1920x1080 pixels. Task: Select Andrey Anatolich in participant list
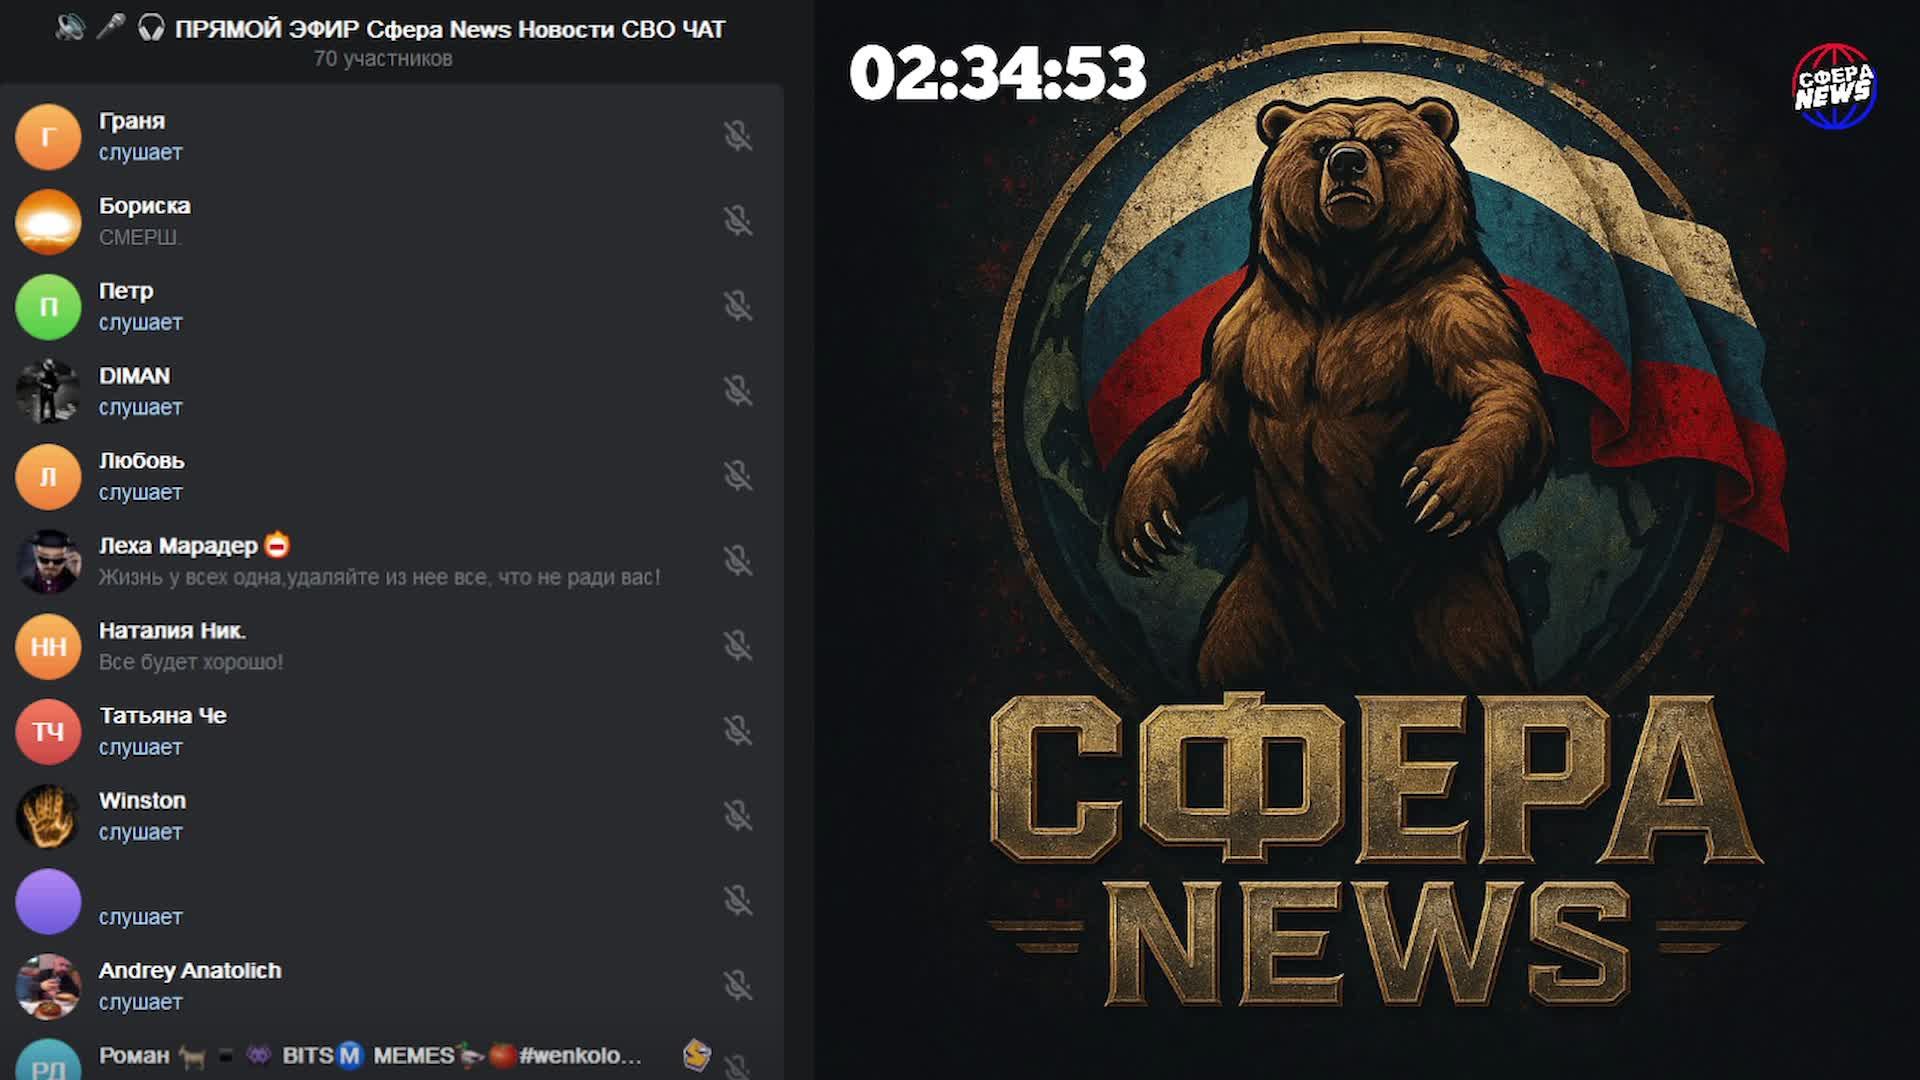point(190,971)
